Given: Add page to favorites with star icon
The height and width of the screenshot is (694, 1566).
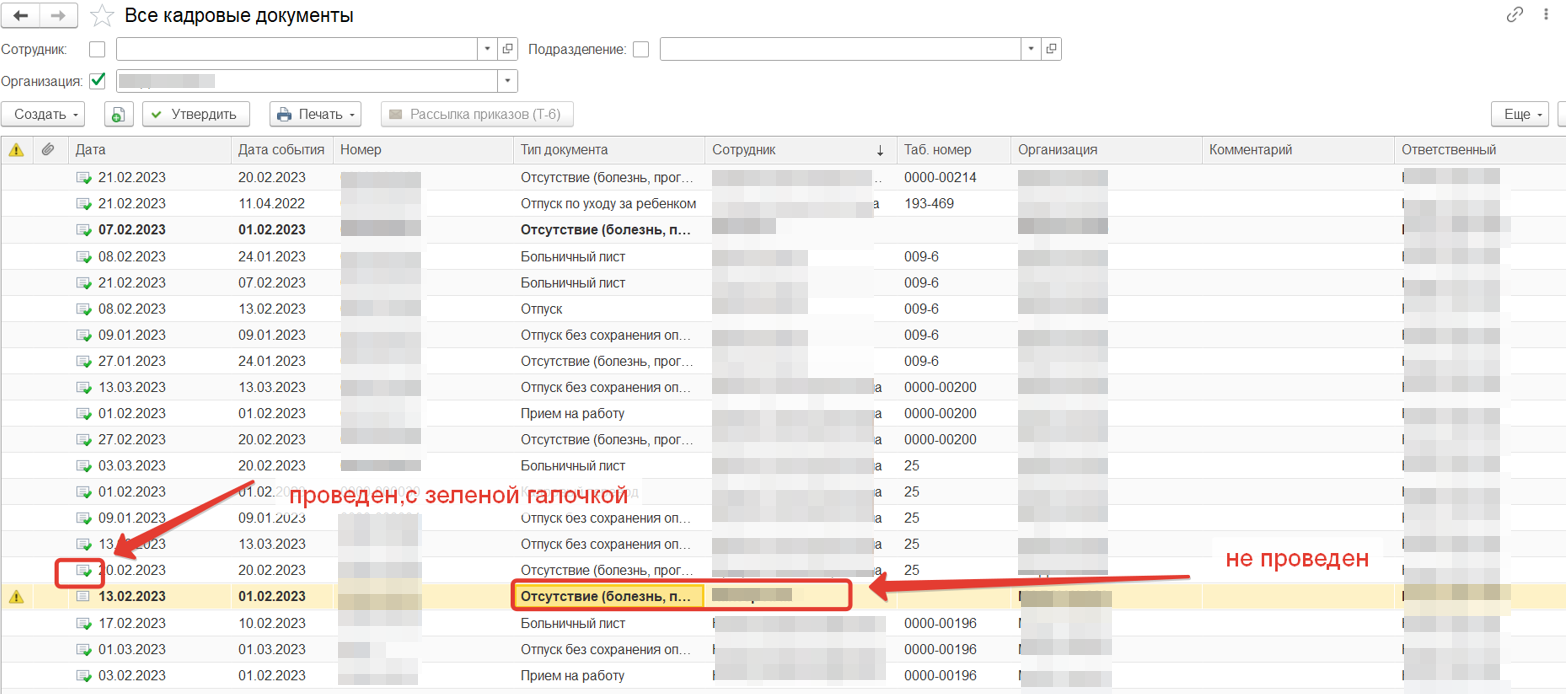Looking at the screenshot, I should pyautogui.click(x=102, y=16).
